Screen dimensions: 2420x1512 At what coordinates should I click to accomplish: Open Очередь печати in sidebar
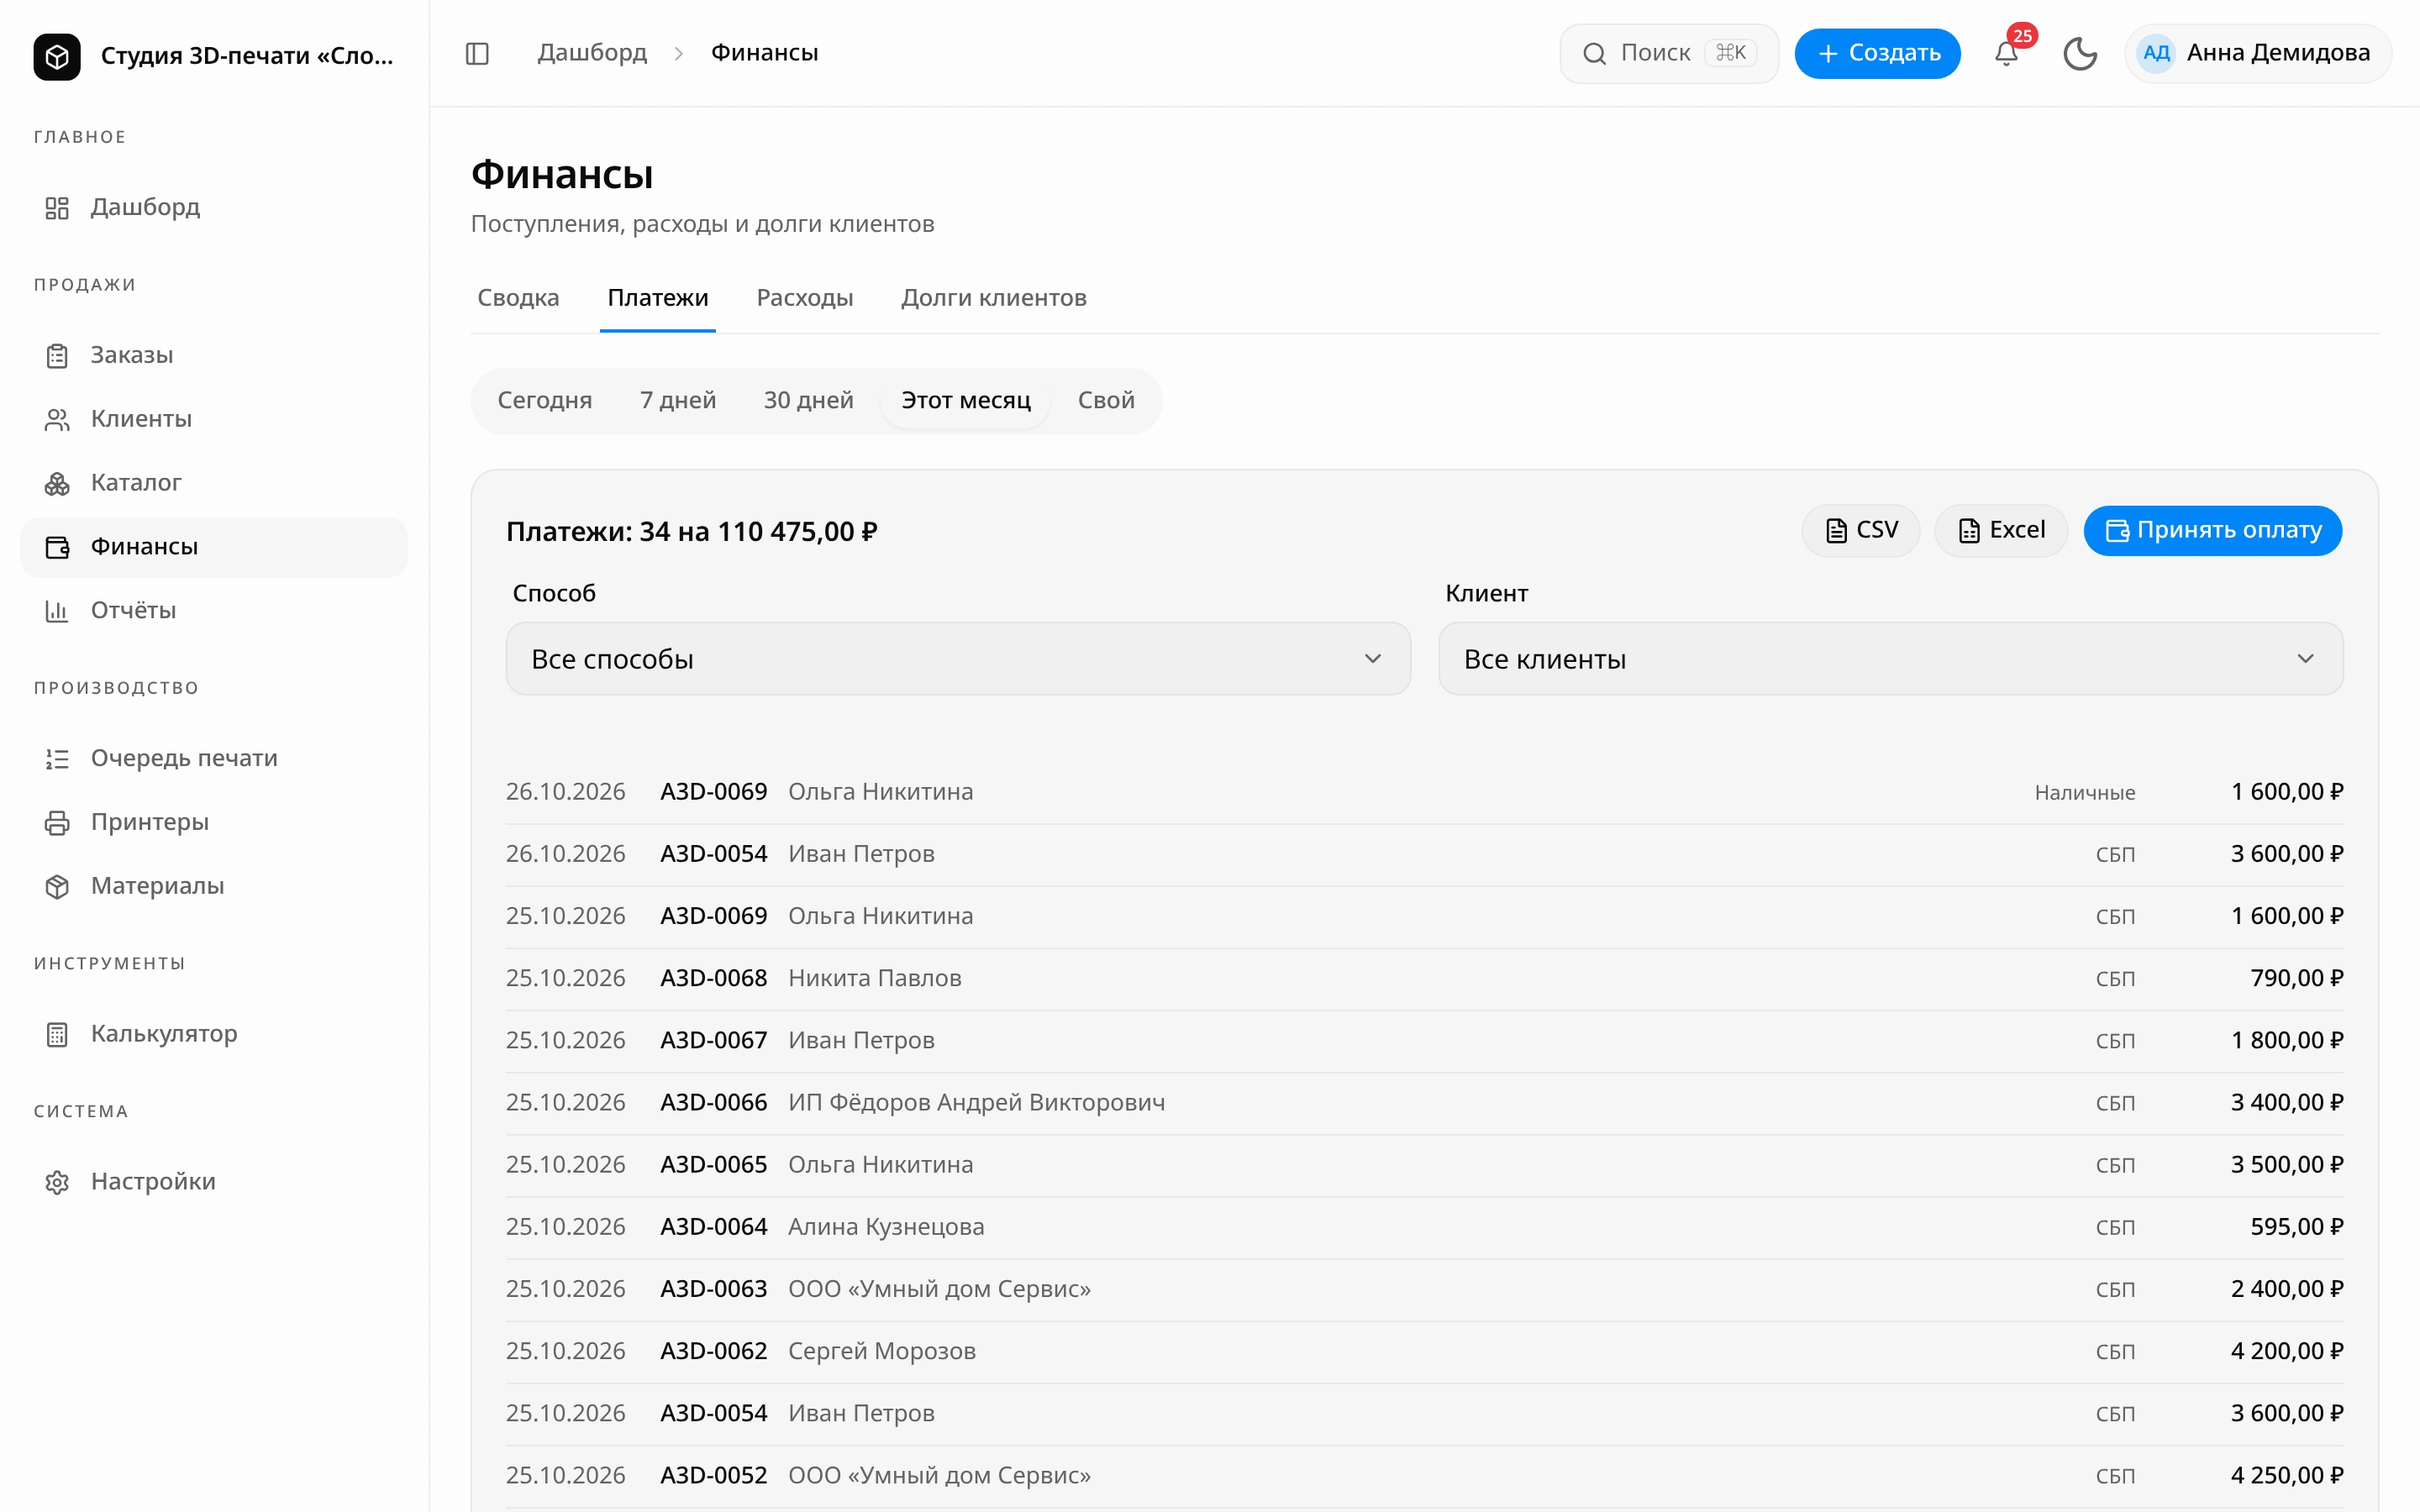214,758
